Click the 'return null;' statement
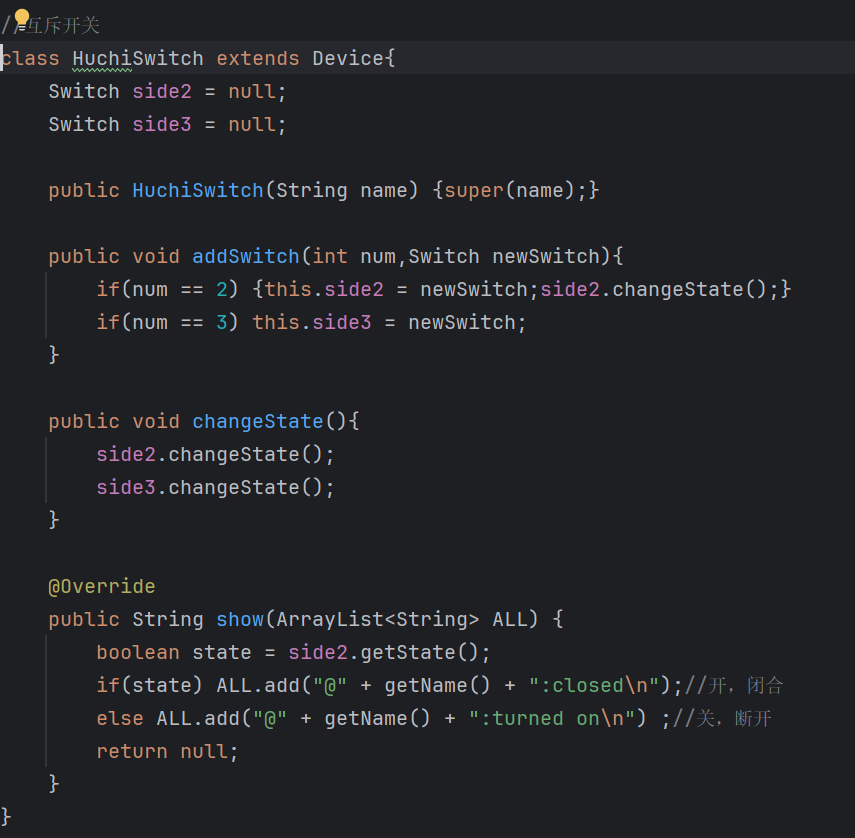Screen dimensions: 855x838 pos(167,751)
